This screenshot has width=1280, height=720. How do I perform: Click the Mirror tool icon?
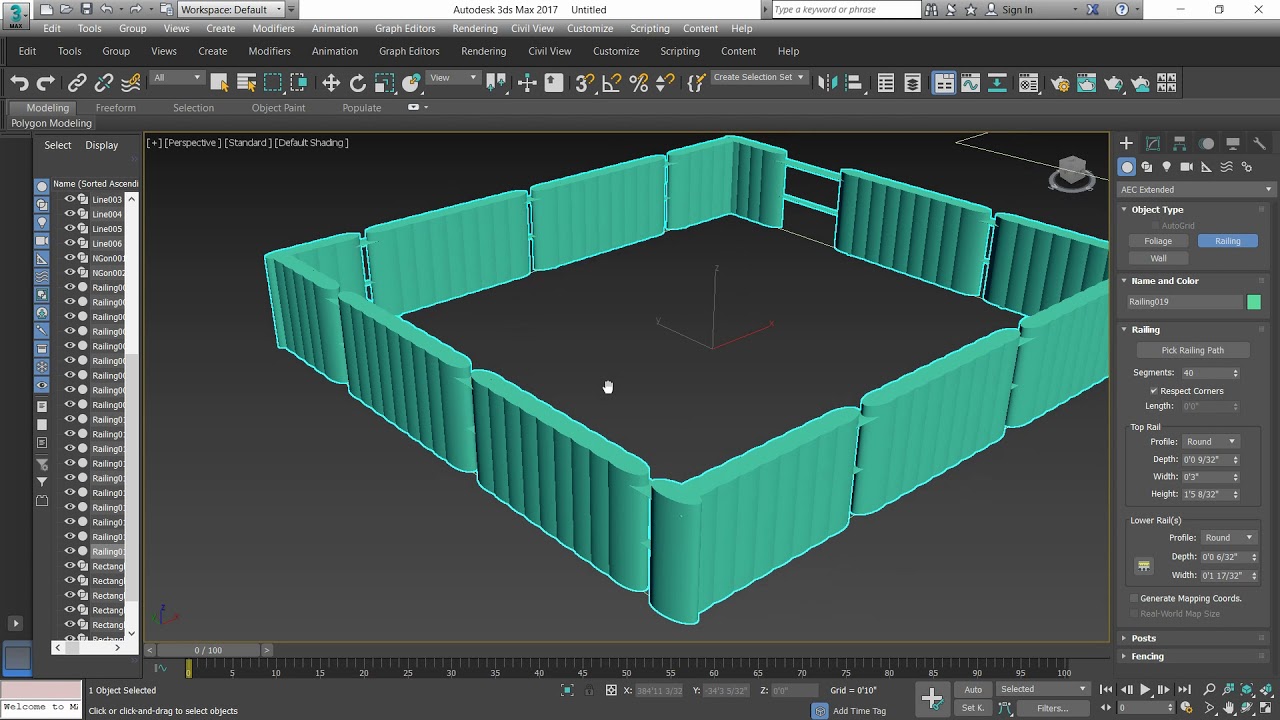coord(826,83)
